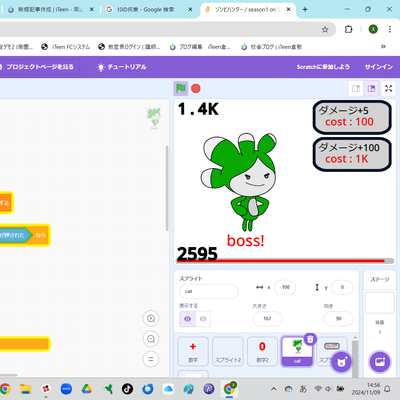The height and width of the screenshot is (400, 400).
Task: Switch to small stage layout
Action: pyautogui.click(x=356, y=88)
